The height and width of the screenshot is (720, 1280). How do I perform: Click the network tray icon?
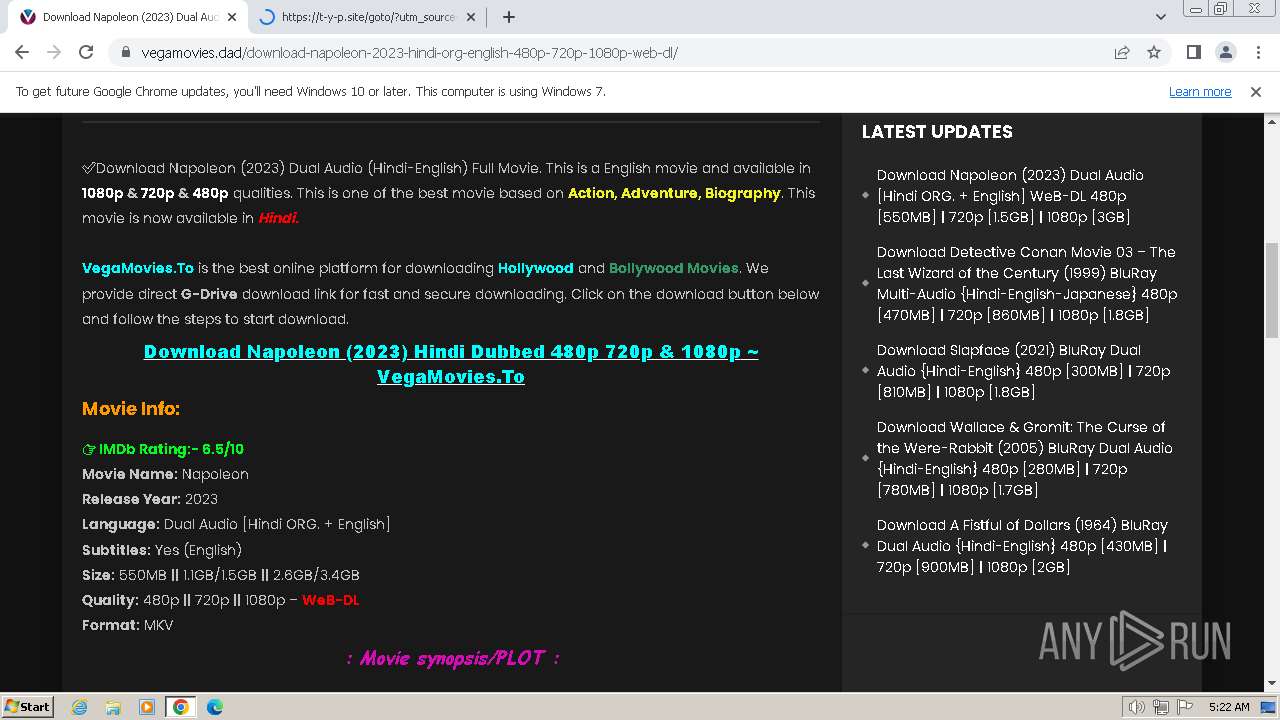tap(1161, 707)
